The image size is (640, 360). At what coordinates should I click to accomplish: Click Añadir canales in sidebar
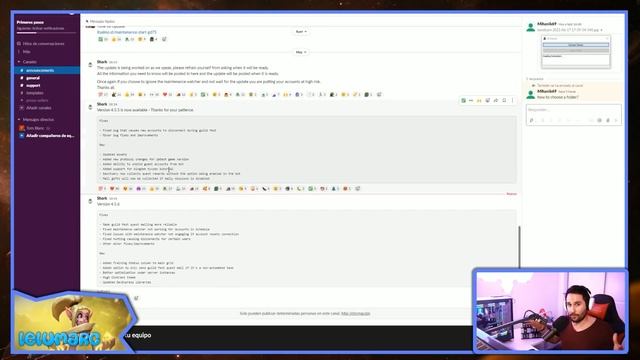click(x=38, y=108)
